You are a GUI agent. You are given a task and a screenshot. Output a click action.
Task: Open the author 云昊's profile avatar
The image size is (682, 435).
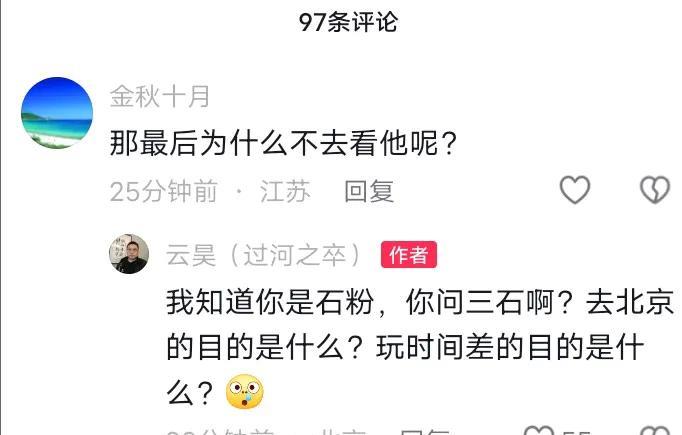129,254
